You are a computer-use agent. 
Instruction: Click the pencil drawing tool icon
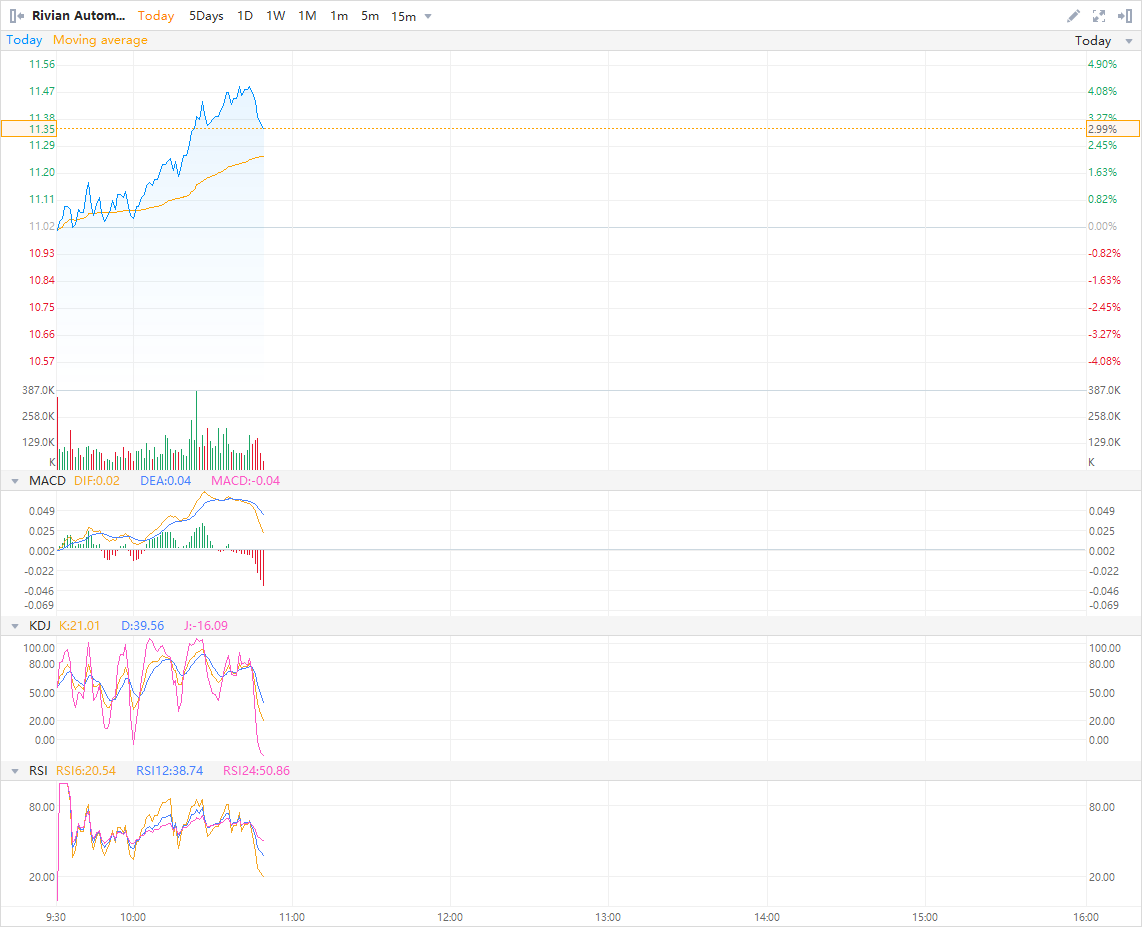click(1073, 16)
